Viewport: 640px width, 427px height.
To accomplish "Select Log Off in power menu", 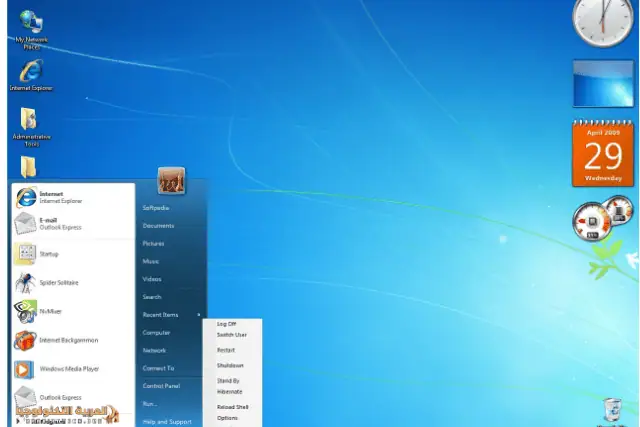I will click(227, 324).
